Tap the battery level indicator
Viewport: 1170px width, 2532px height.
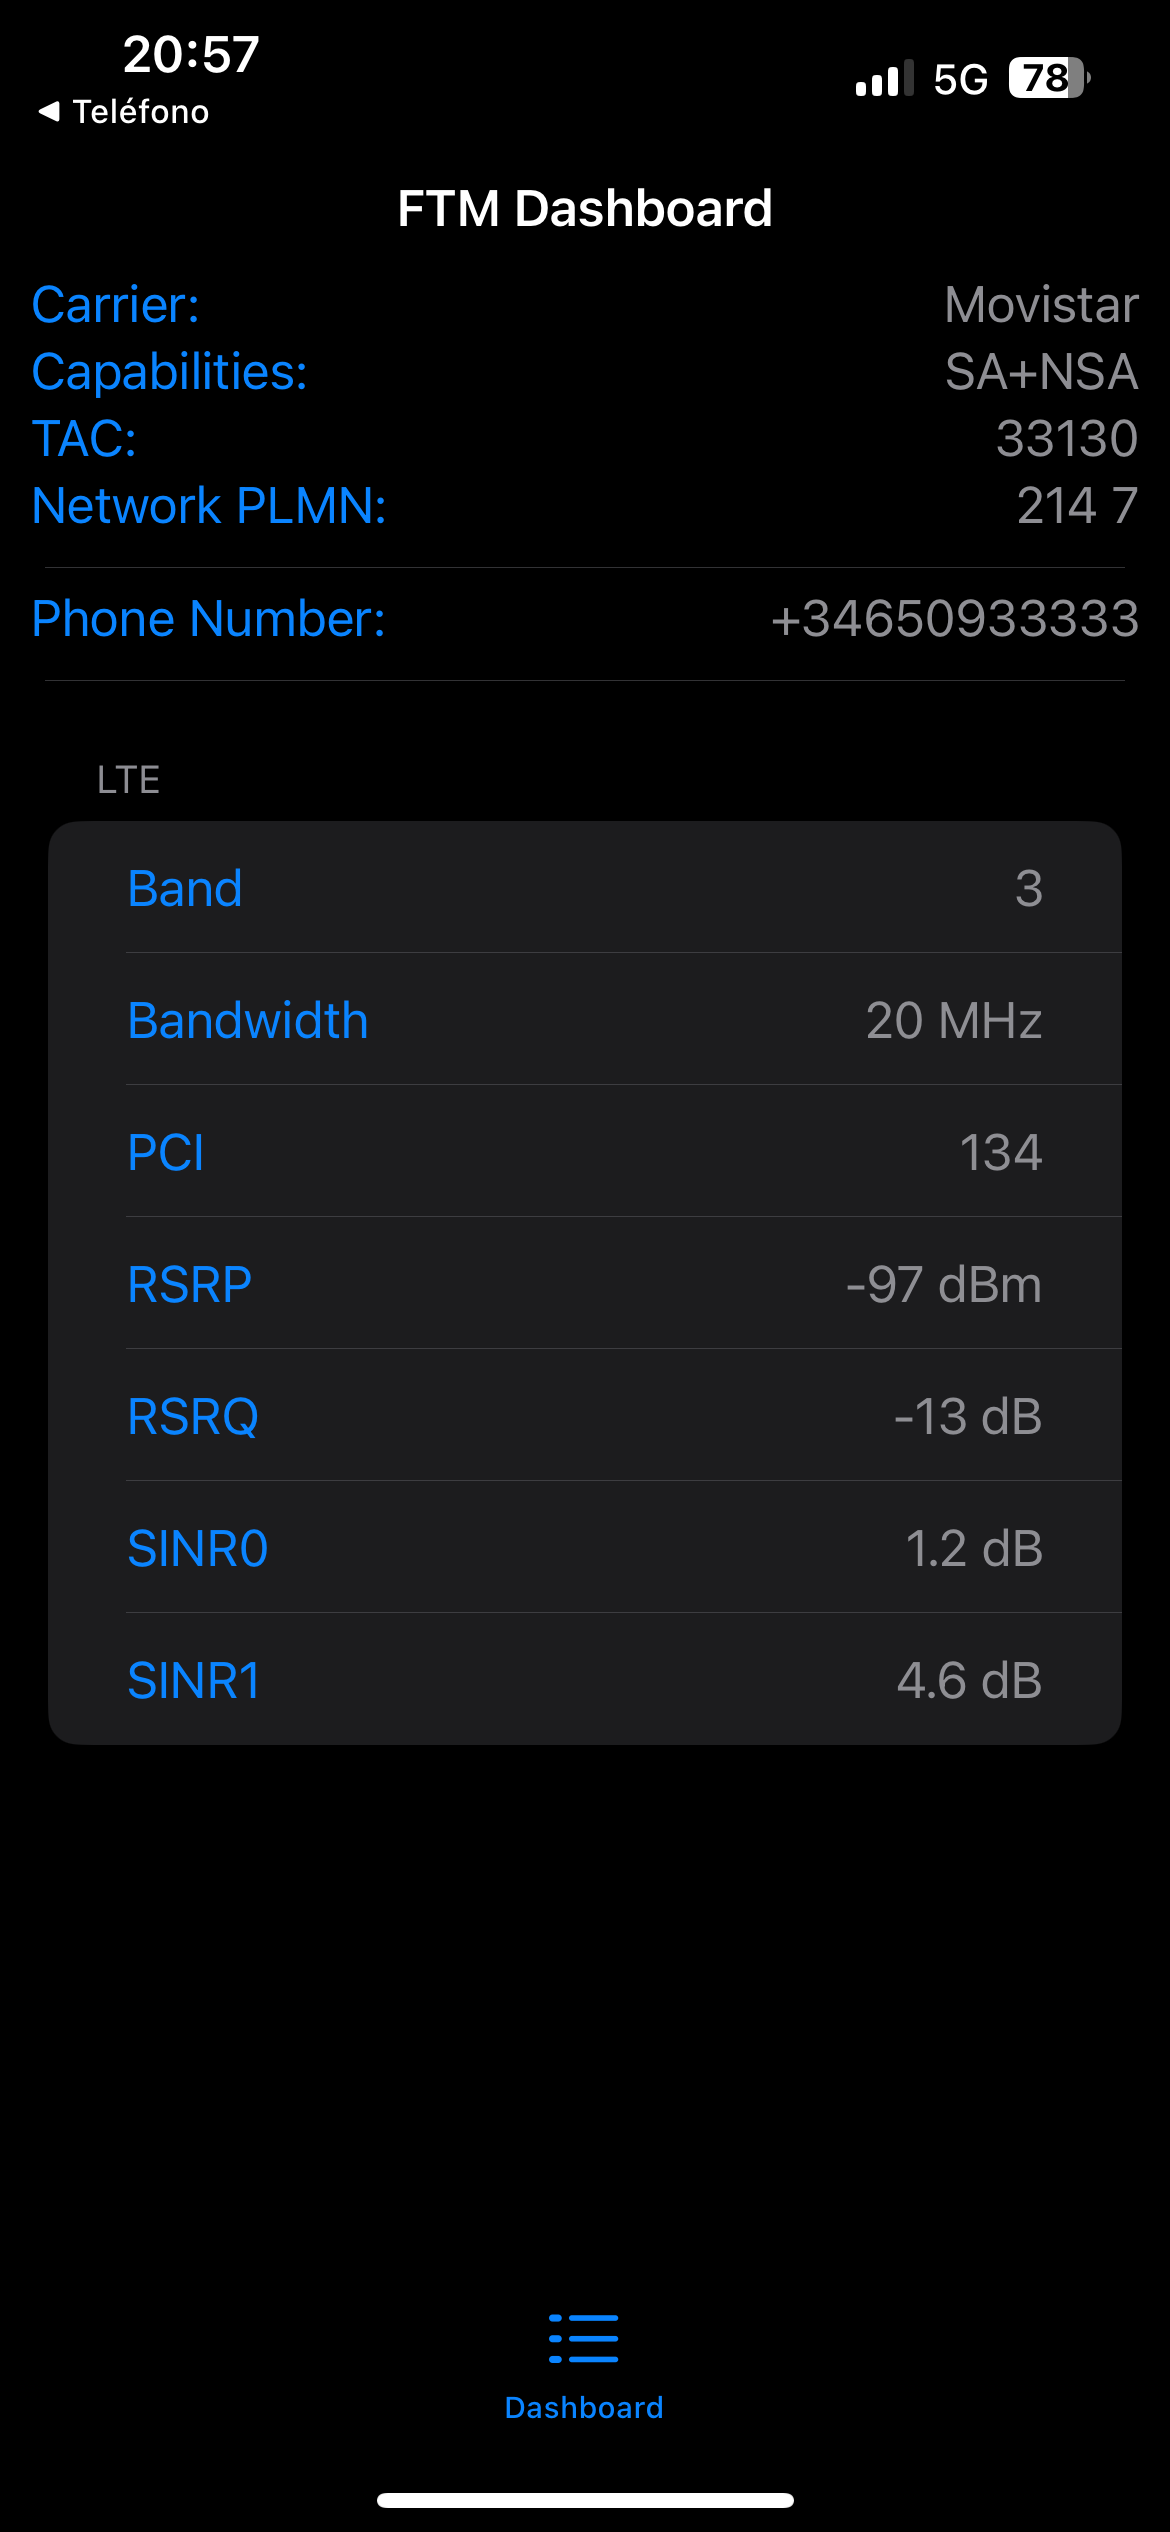click(x=1048, y=78)
